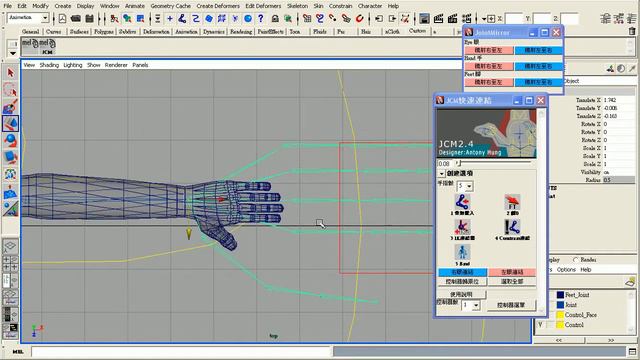Click the pink Eye mirror button in JointMirror

tap(489, 50)
